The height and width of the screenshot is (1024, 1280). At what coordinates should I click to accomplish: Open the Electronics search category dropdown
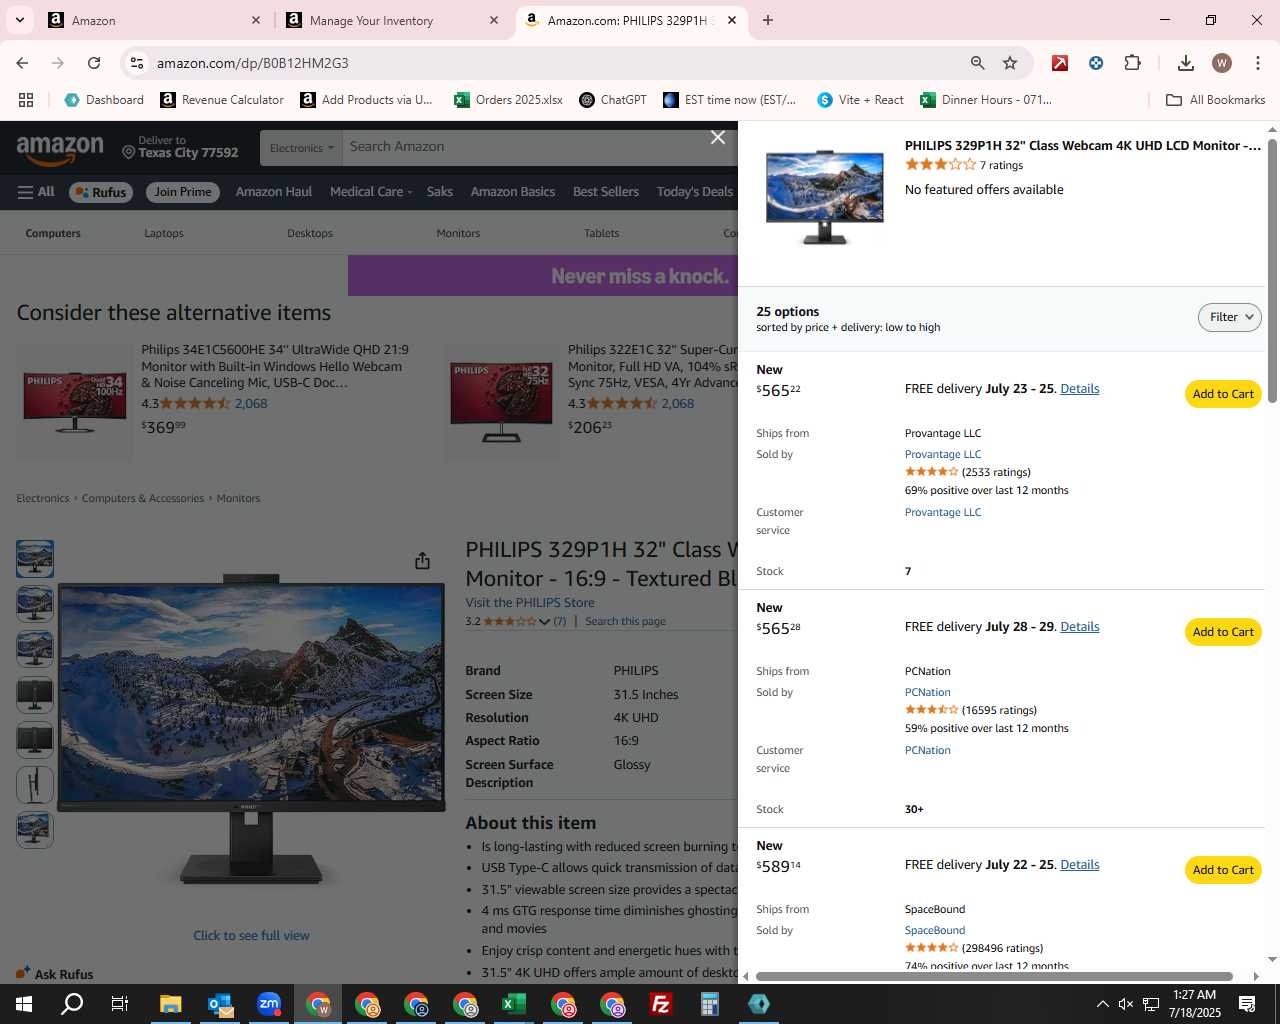301,148
